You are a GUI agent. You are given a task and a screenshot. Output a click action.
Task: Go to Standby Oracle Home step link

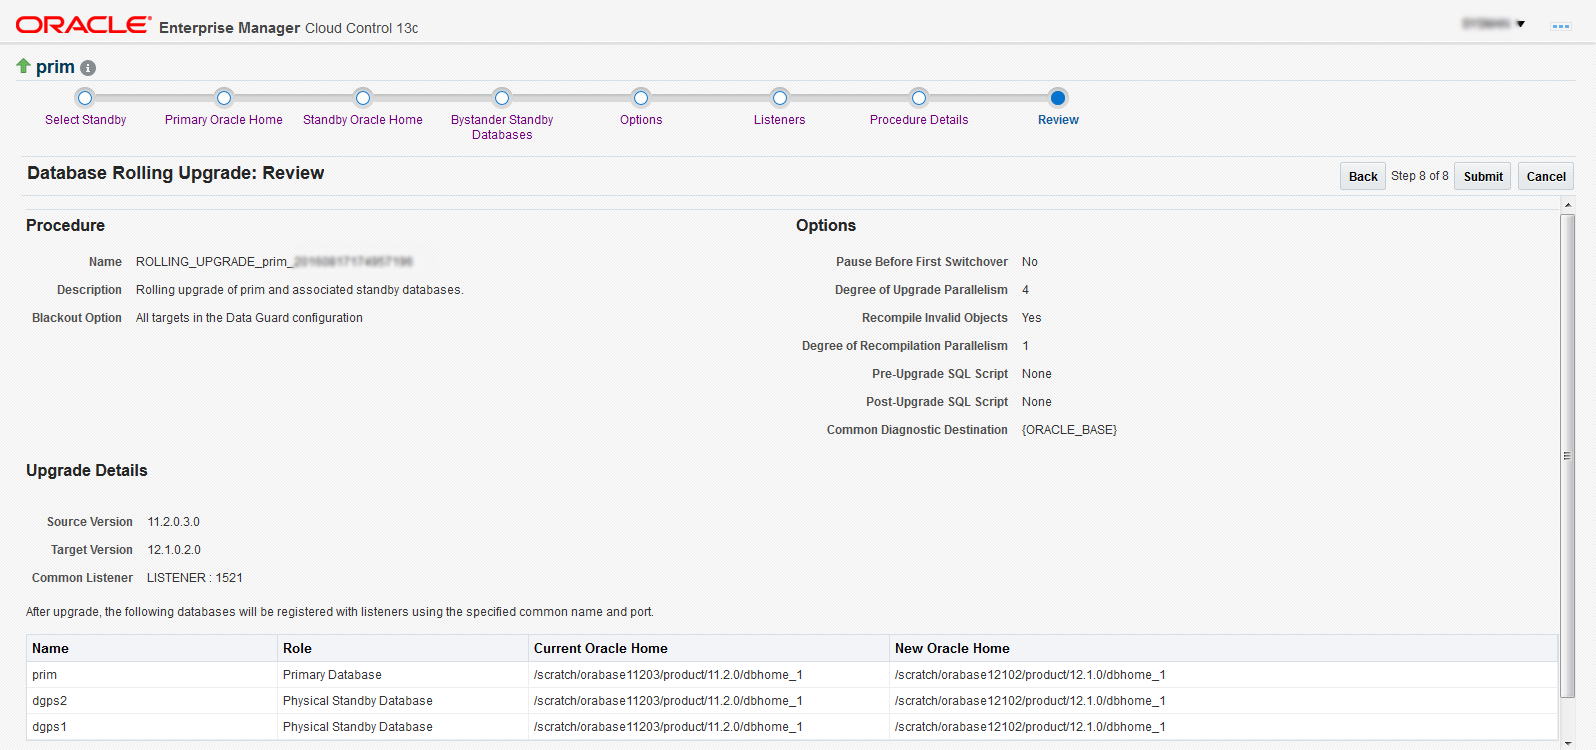tap(363, 120)
